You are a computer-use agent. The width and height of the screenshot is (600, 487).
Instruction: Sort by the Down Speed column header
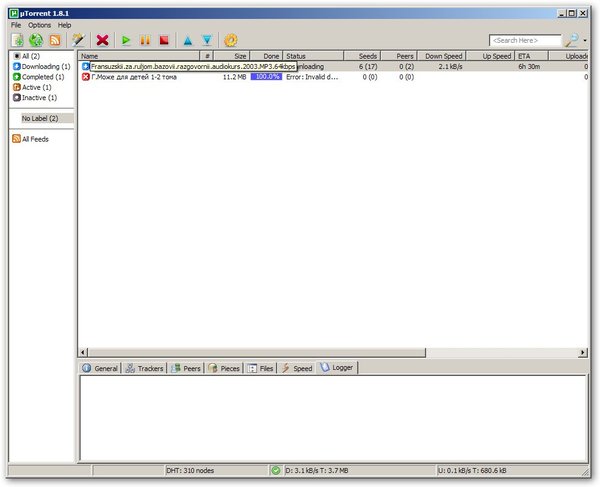click(x=441, y=56)
